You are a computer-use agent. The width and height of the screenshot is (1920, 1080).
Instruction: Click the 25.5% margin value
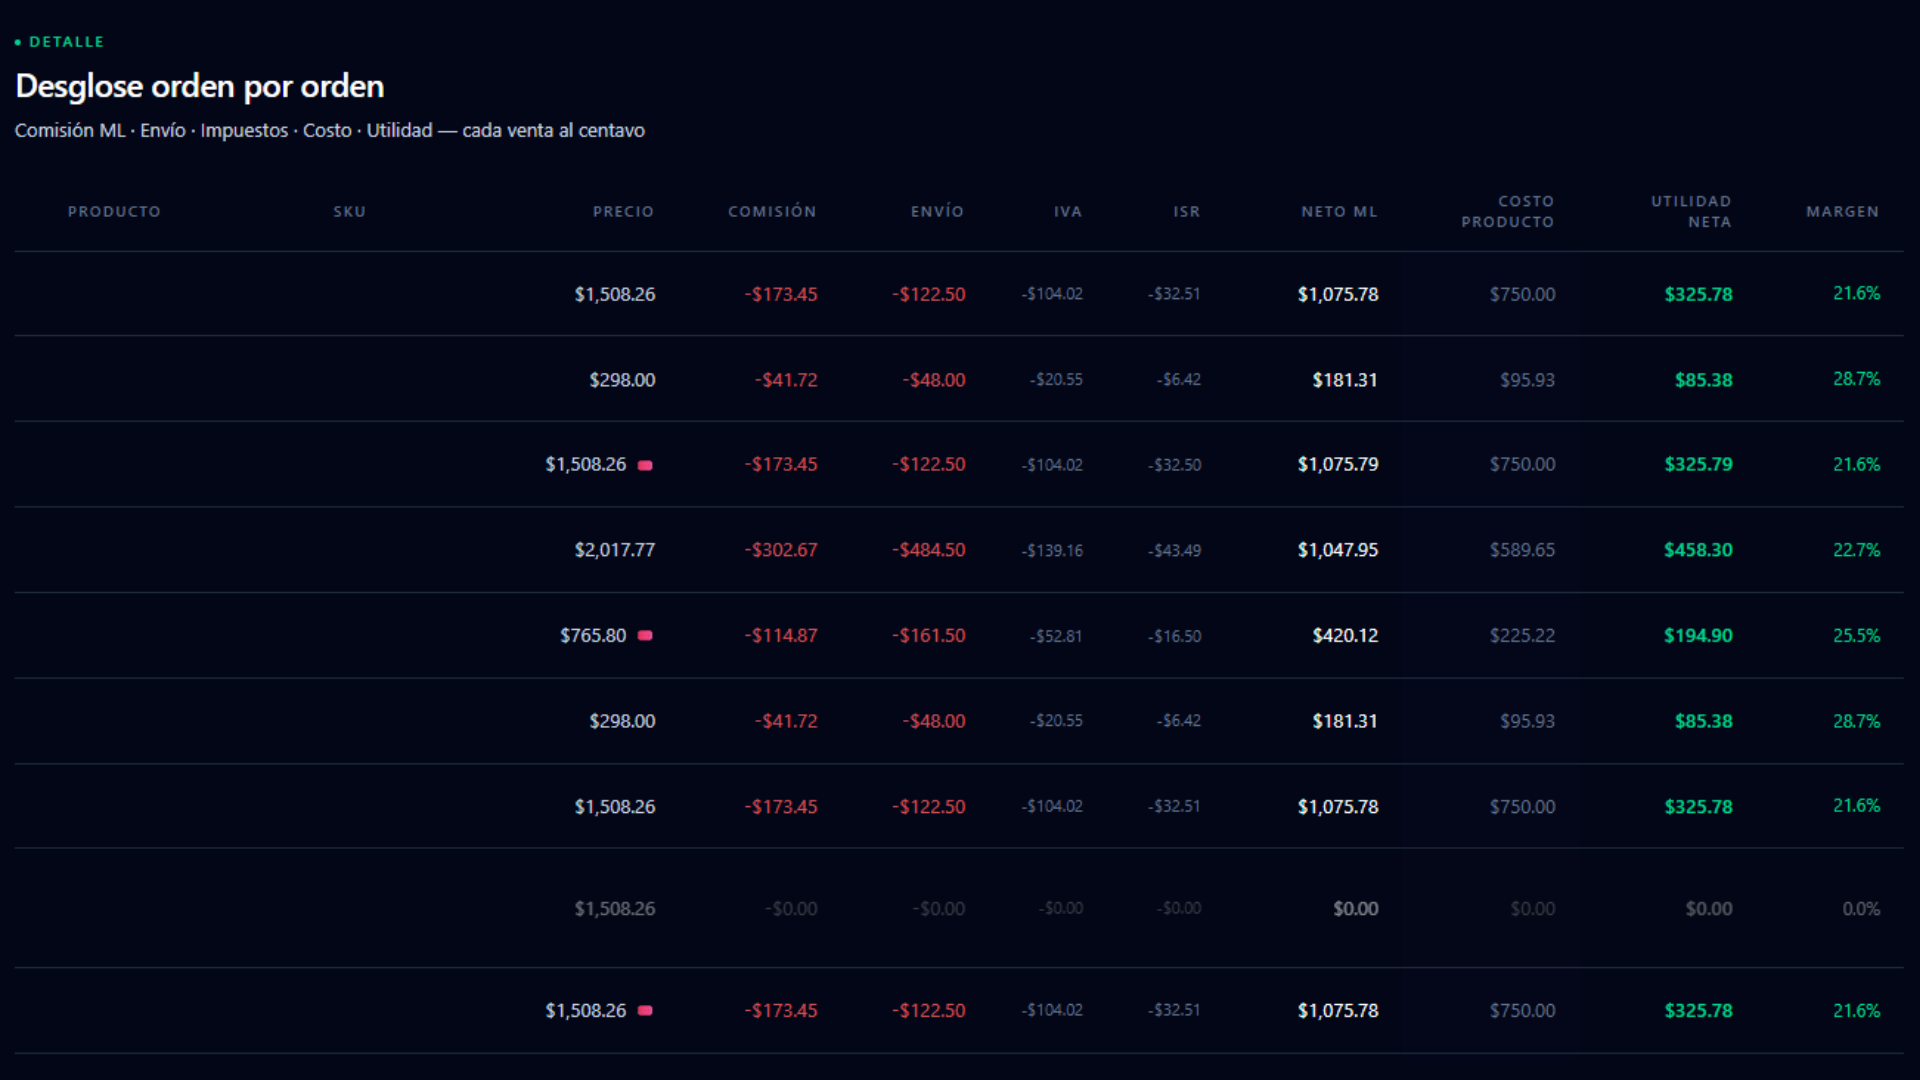[x=1856, y=636]
